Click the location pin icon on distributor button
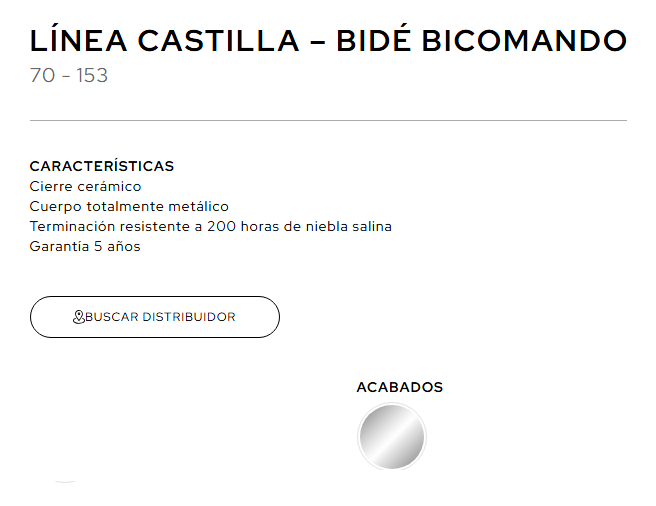Screen dimensions: 656x506 [79, 317]
